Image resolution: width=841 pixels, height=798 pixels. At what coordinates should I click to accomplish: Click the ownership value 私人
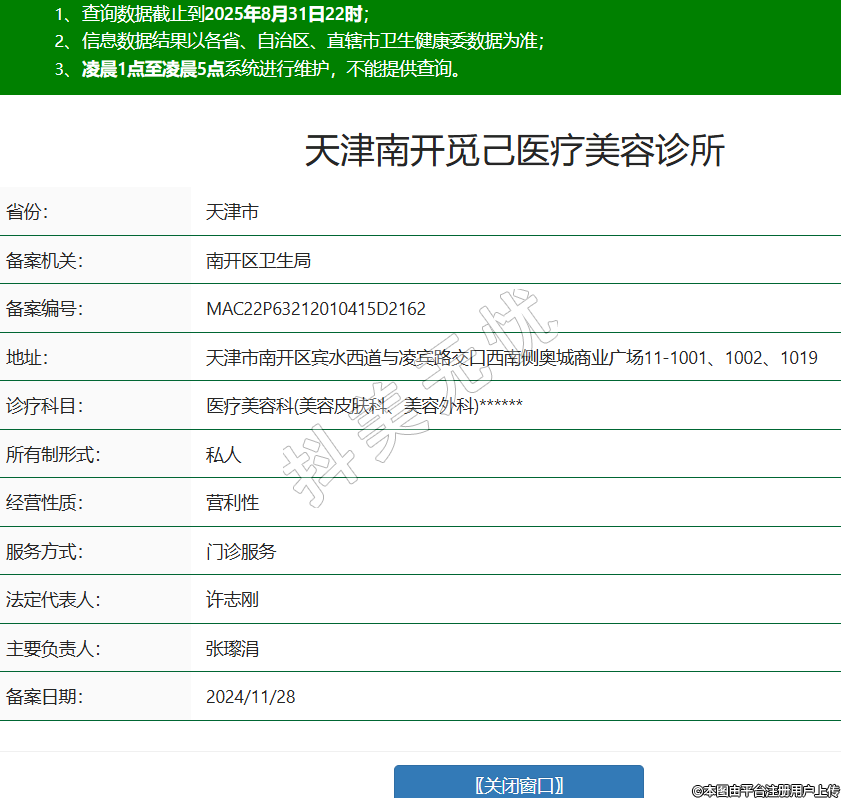223,455
